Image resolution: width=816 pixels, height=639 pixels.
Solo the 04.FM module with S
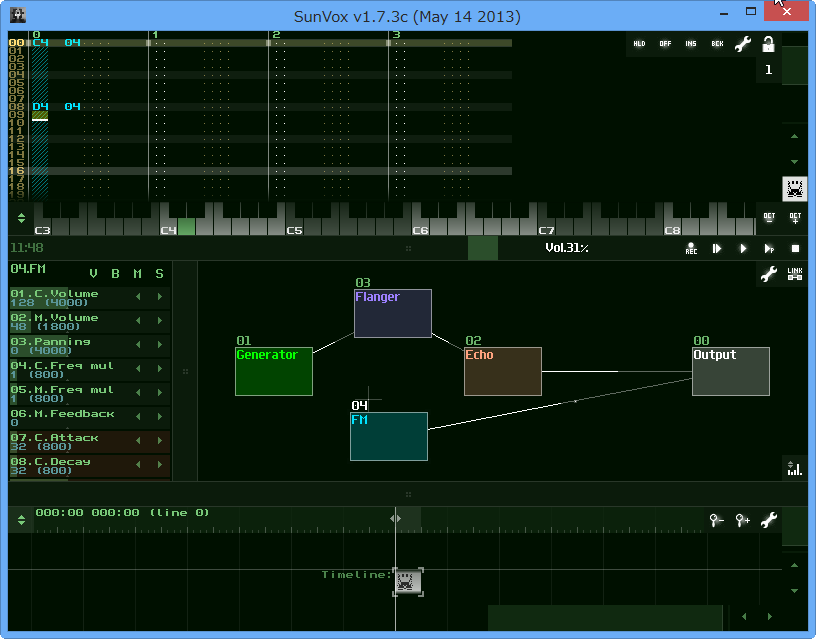(x=159, y=274)
